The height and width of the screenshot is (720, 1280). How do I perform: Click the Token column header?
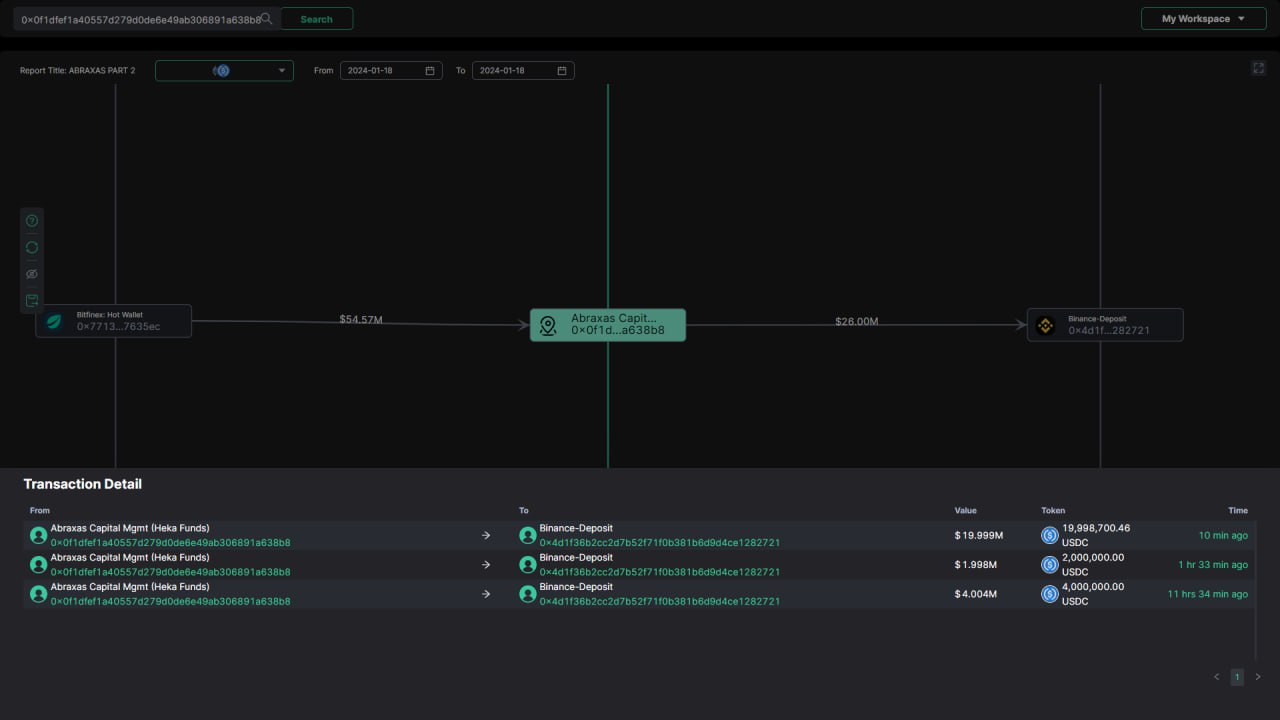tap(1053, 510)
